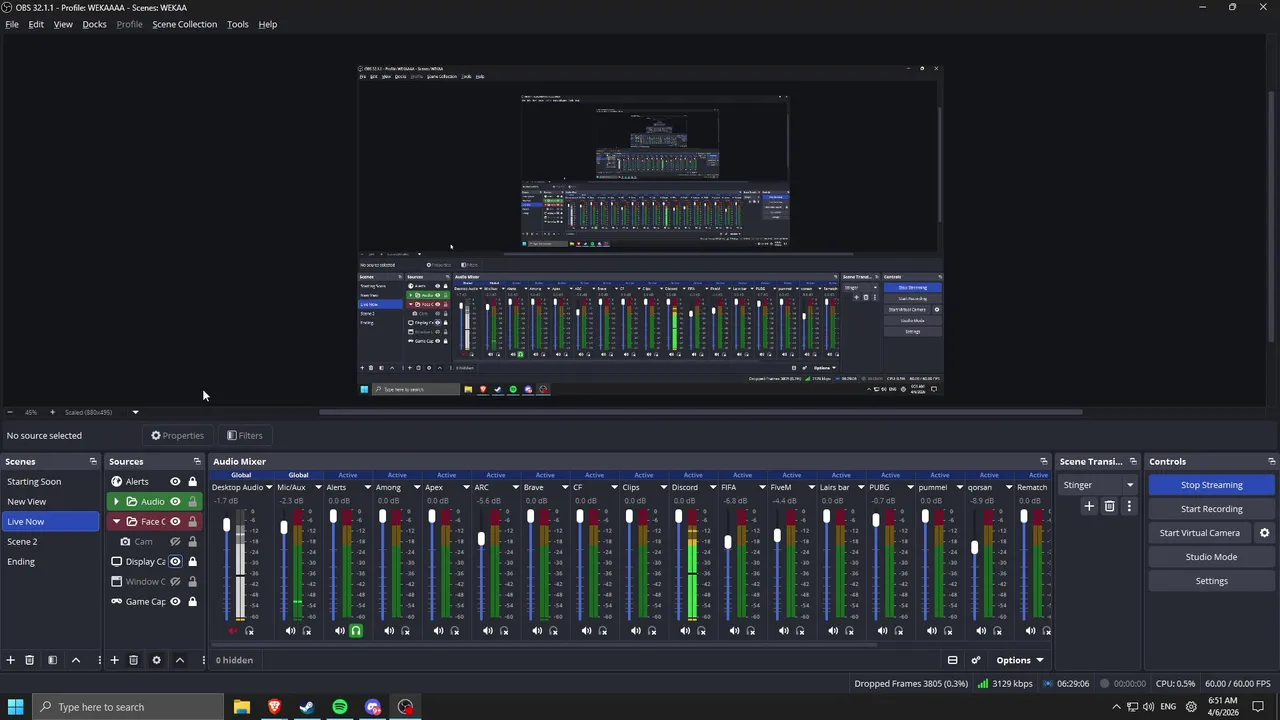Image resolution: width=1280 pixels, height=720 pixels.
Task: Toggle mixer layout icon left of gears
Action: (x=952, y=660)
